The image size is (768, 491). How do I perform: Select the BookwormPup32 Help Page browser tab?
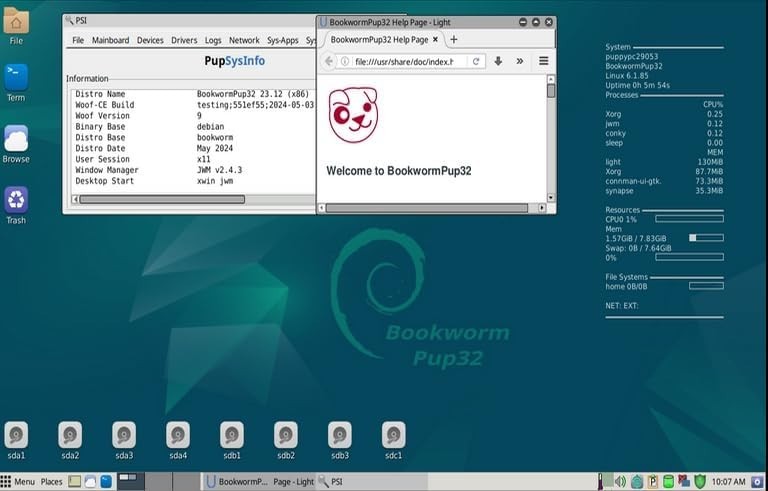(380, 40)
